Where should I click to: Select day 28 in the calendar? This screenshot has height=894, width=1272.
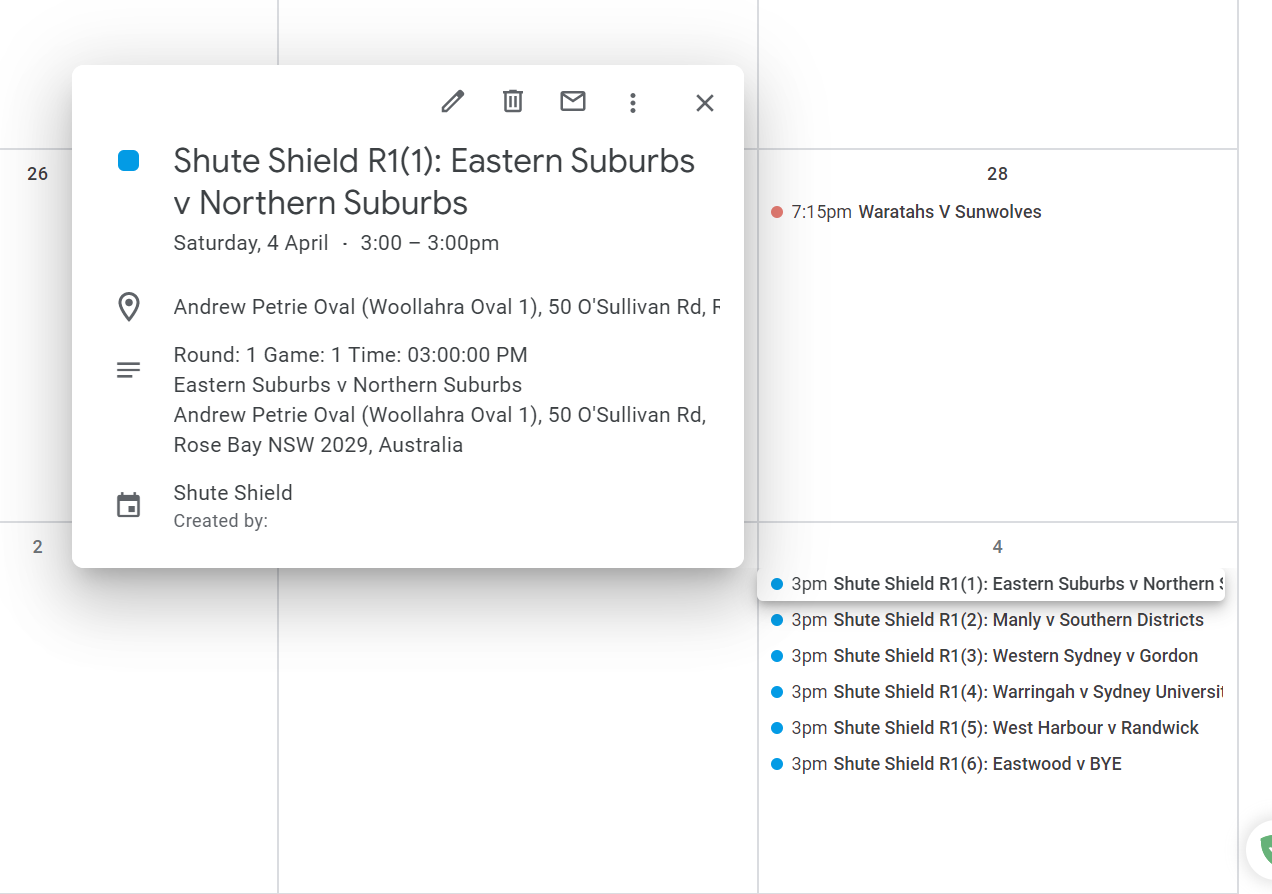pyautogui.click(x=997, y=174)
